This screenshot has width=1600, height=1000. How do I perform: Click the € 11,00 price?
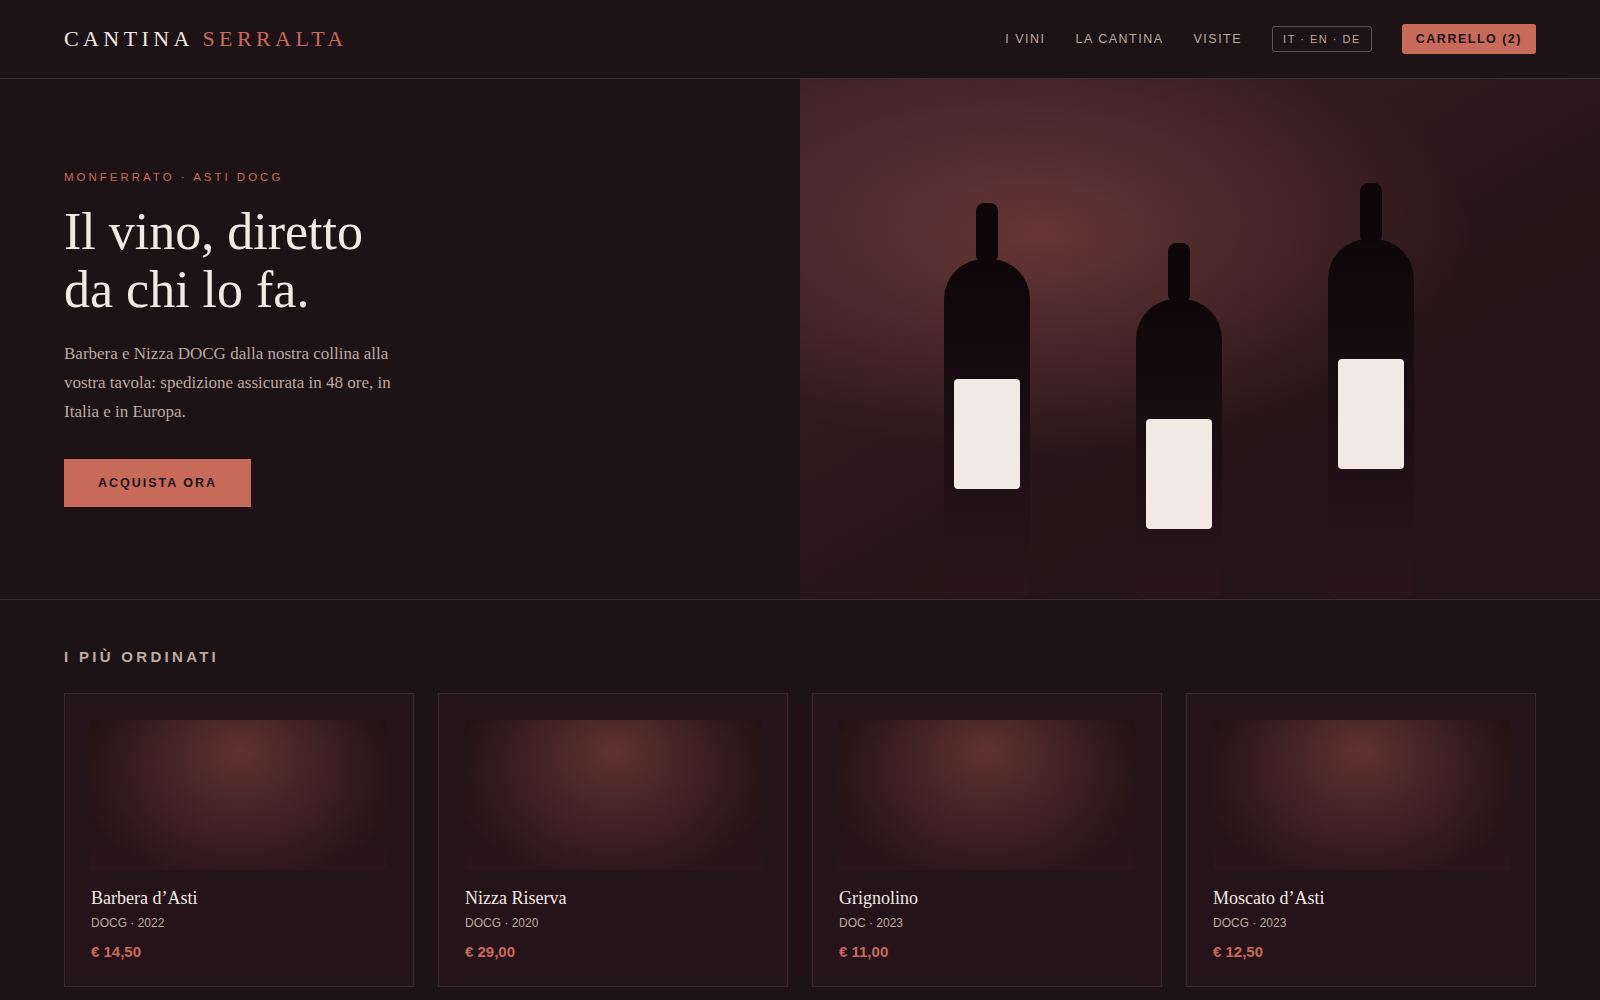pos(864,952)
